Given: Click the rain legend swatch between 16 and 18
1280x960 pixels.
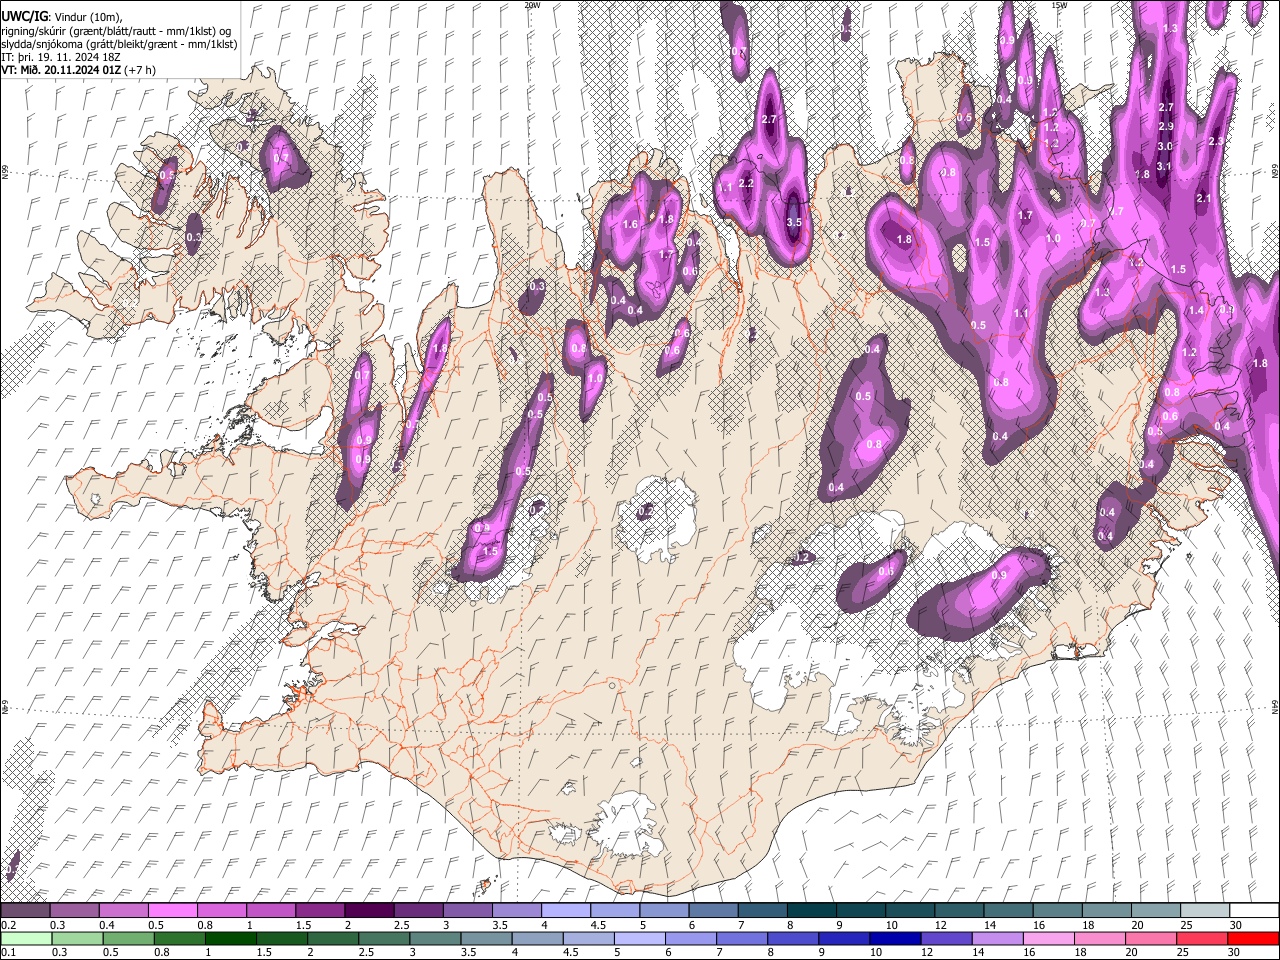Looking at the screenshot, I should click(1051, 938).
